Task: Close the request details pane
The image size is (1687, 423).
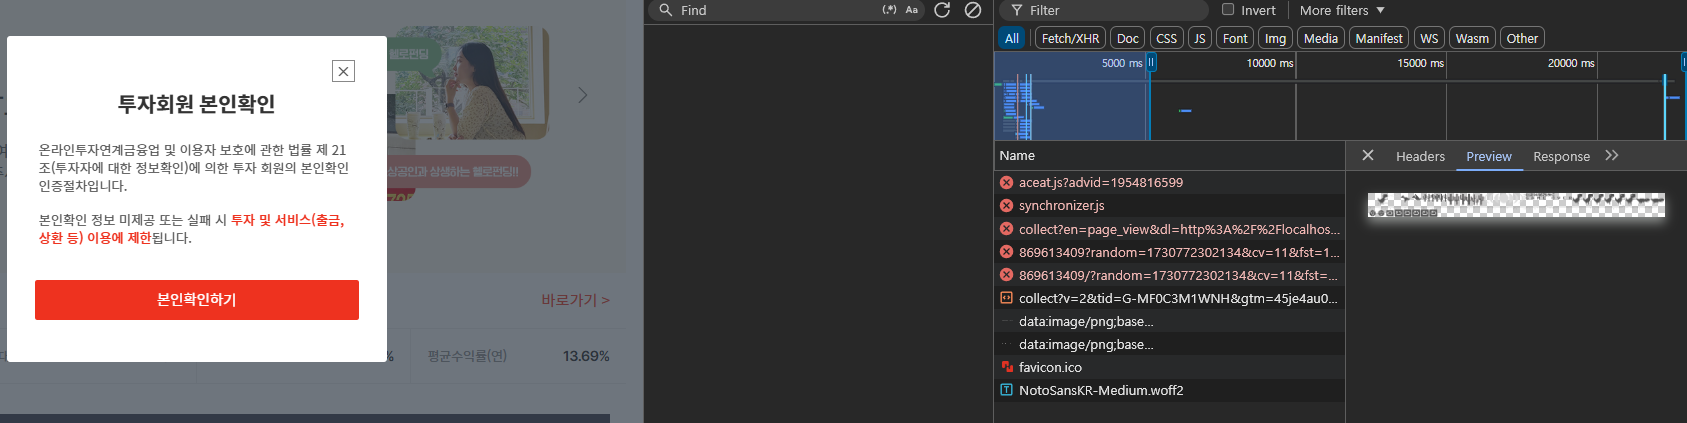Action: pos(1368,155)
